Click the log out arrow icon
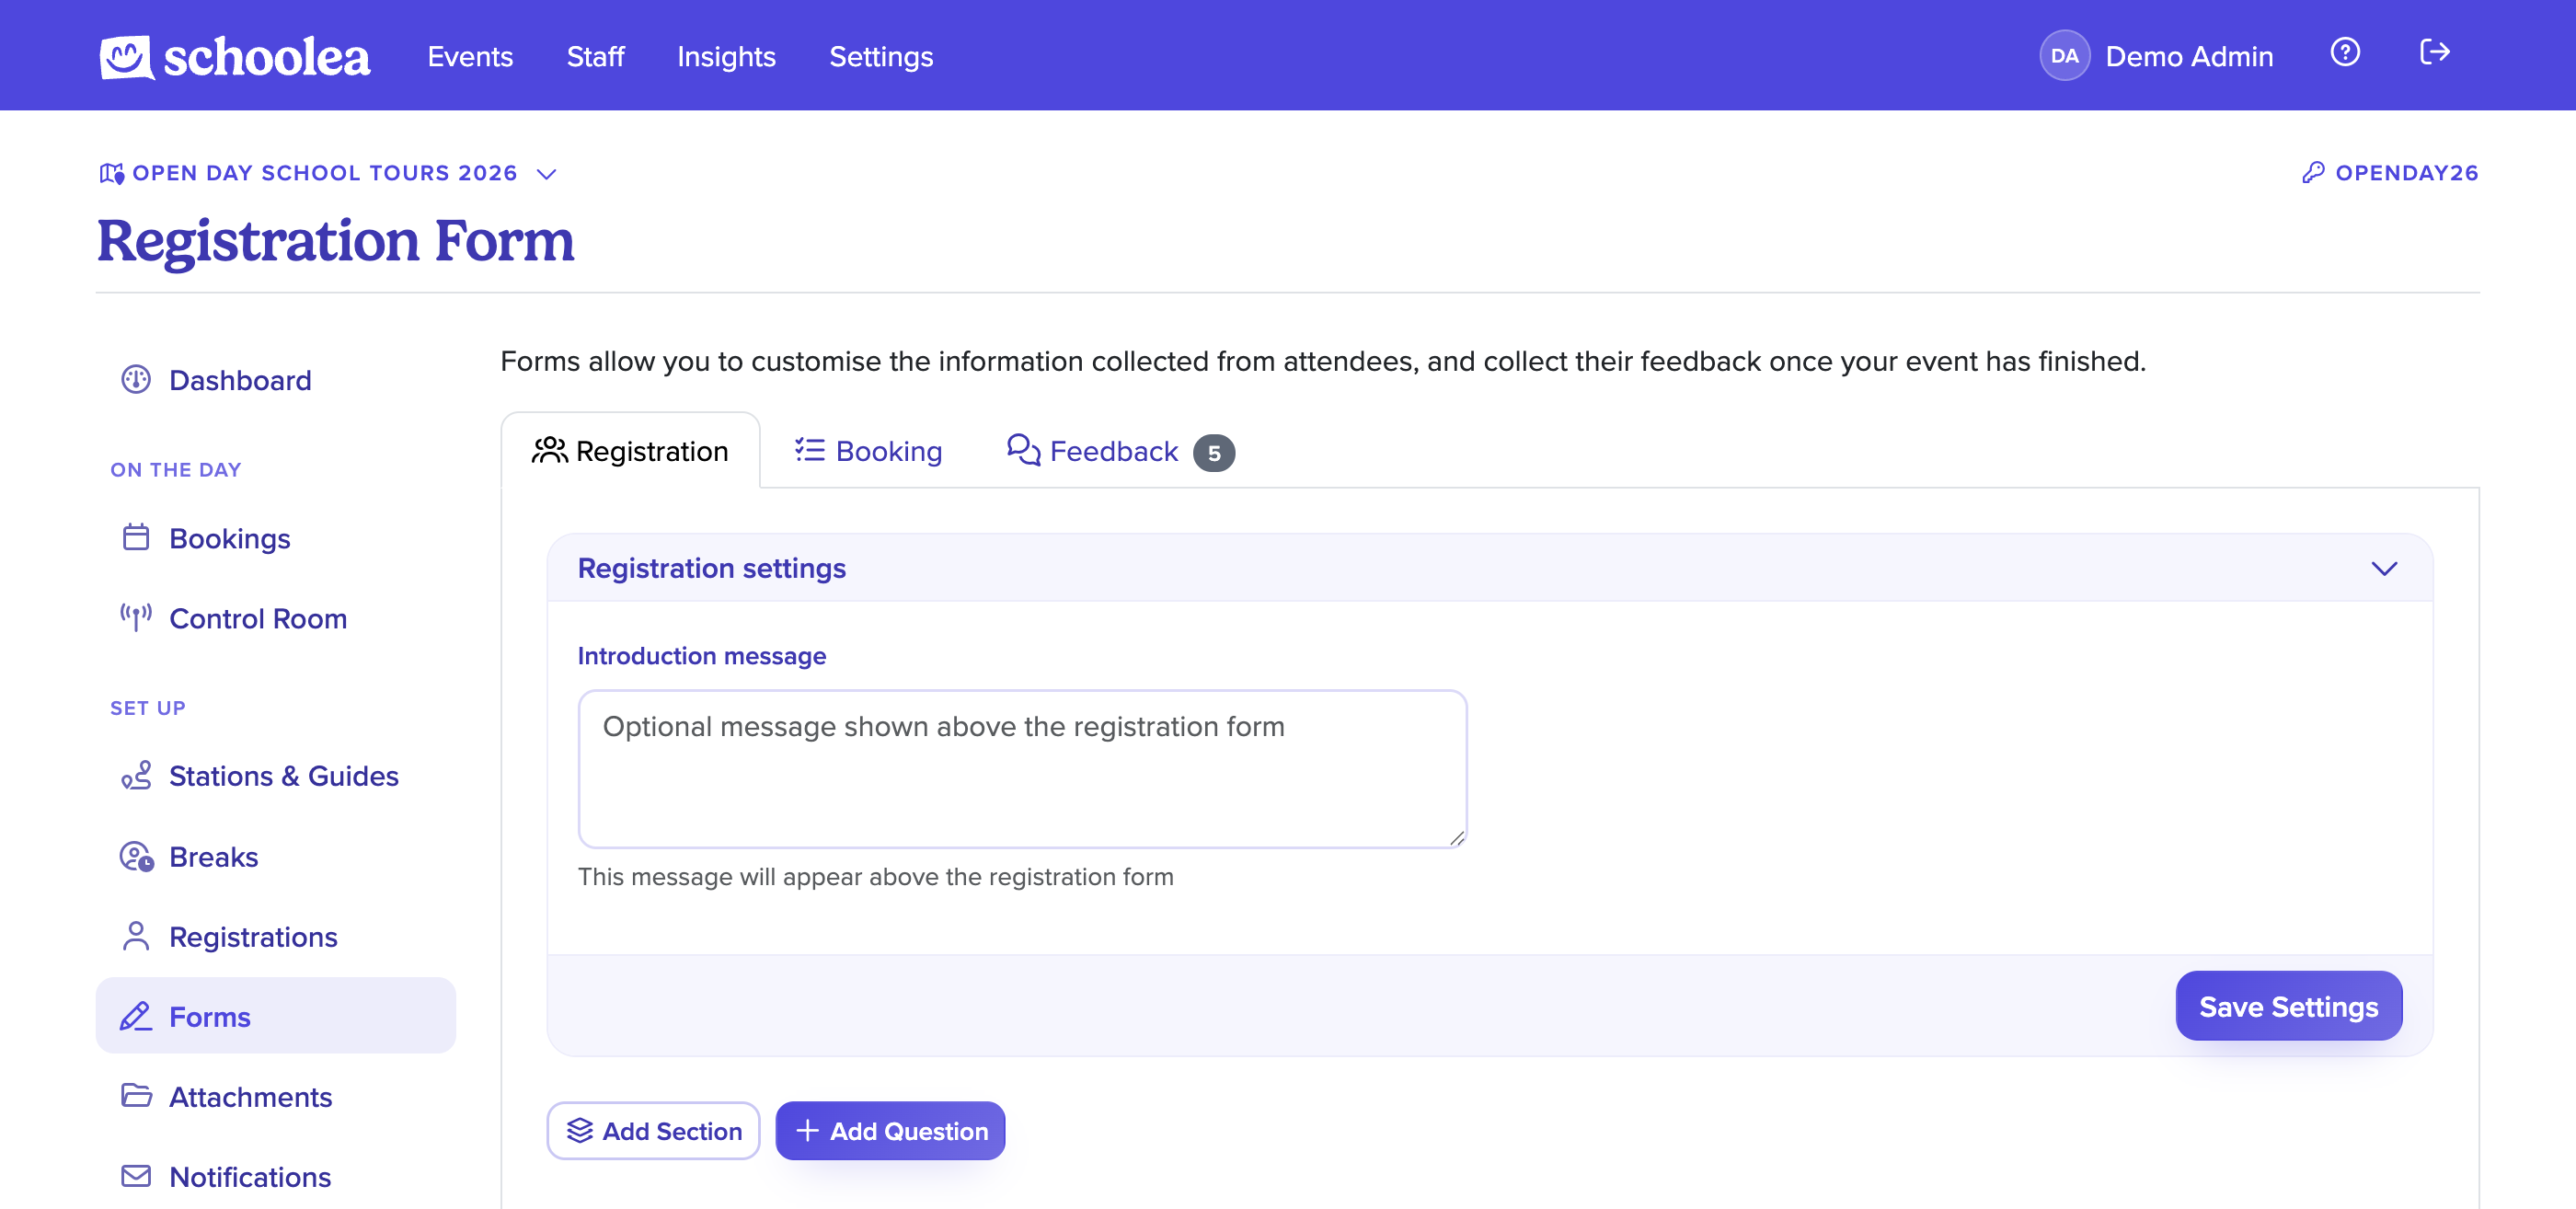The width and height of the screenshot is (2576, 1209). (2434, 52)
